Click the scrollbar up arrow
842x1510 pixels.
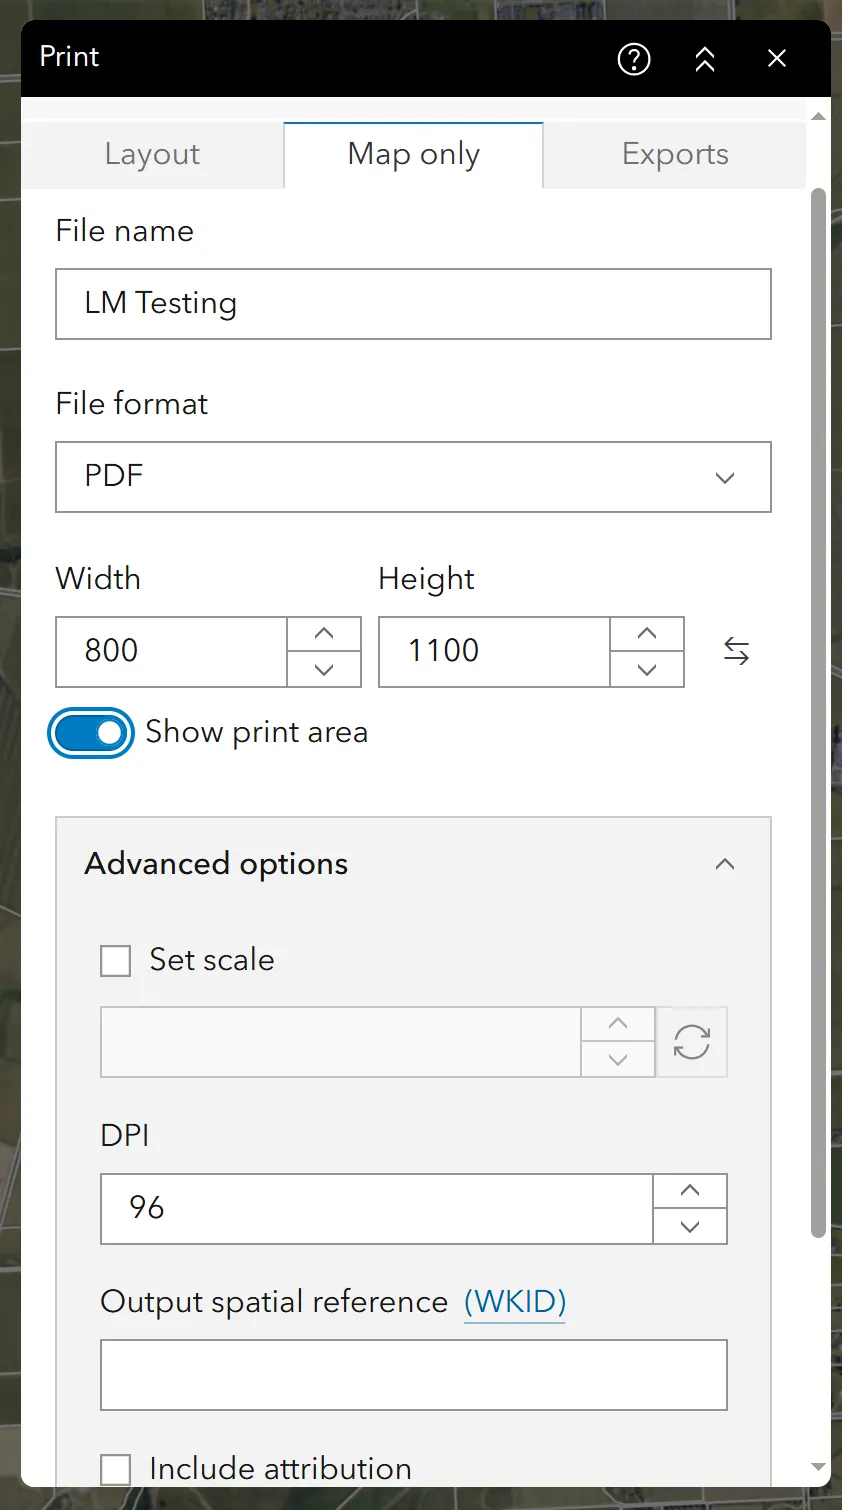(x=818, y=117)
